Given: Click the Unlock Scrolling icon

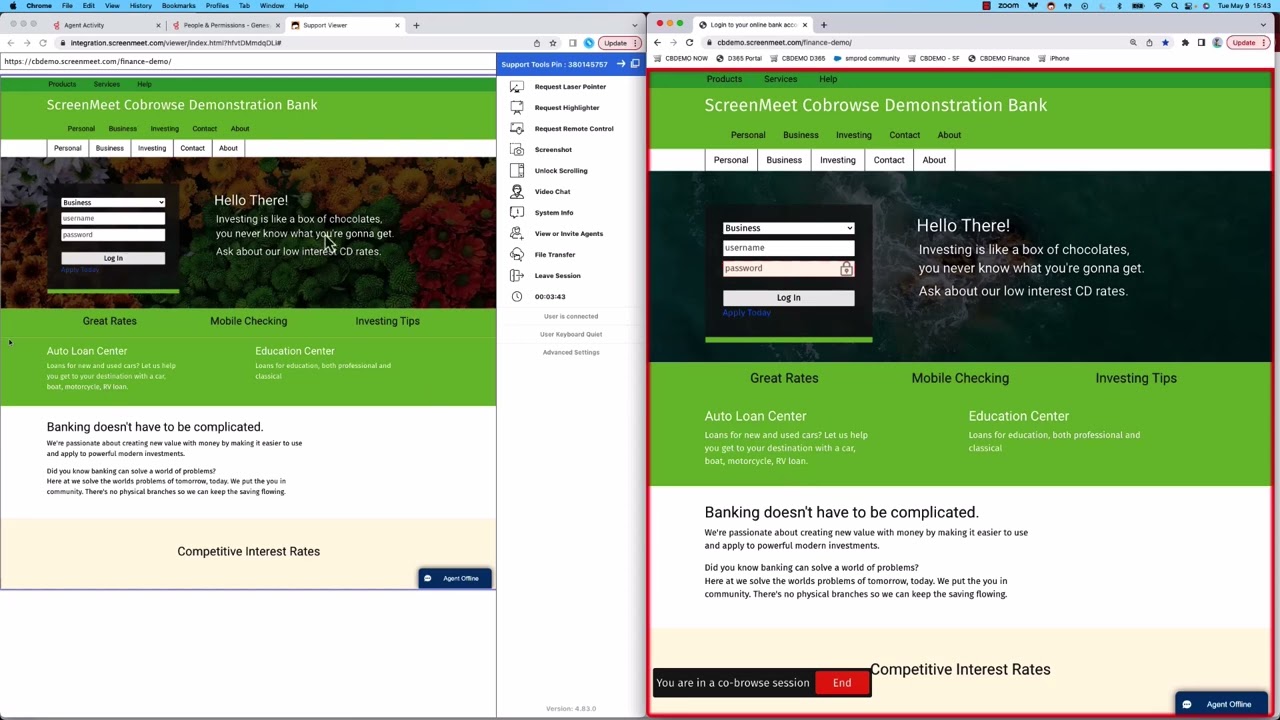Looking at the screenshot, I should pos(516,170).
